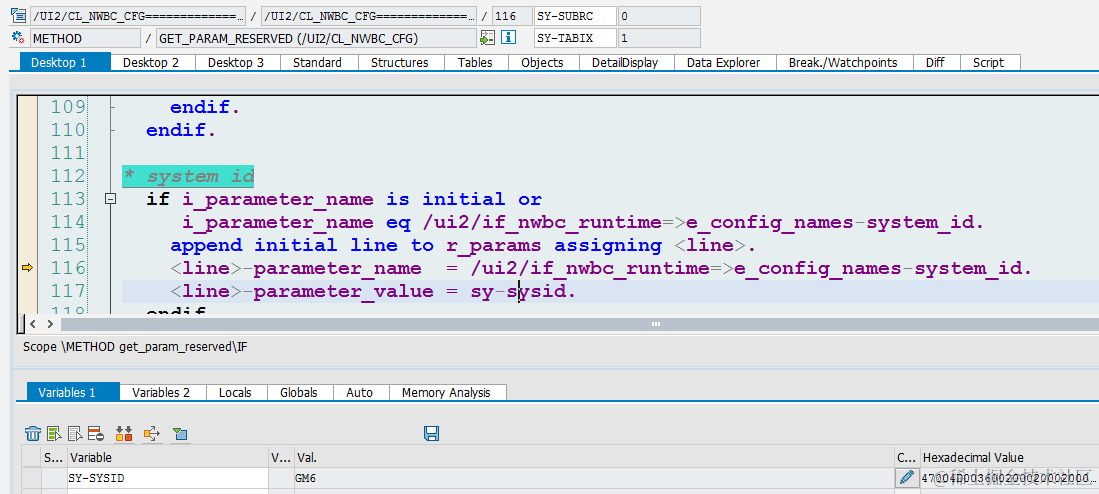1099x494 pixels.
Task: Click the hexadecimal value cell starting with 4700
Action: [1008, 479]
